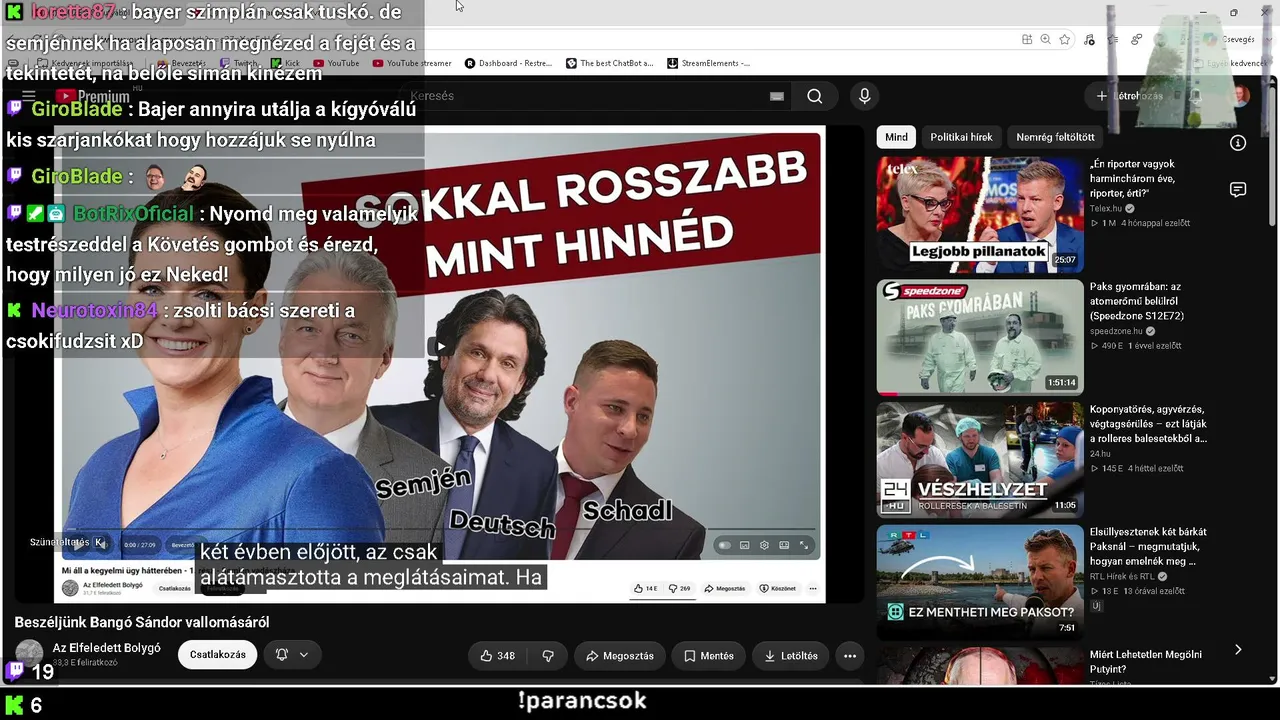Viewport: 1280px width, 720px height.
Task: Open the comments panel icon on the right
Action: [x=1238, y=190]
